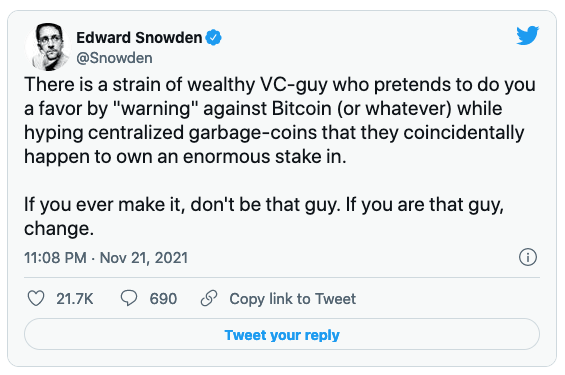The height and width of the screenshot is (375, 565).
Task: Click the chain link icon
Action: 209,298
